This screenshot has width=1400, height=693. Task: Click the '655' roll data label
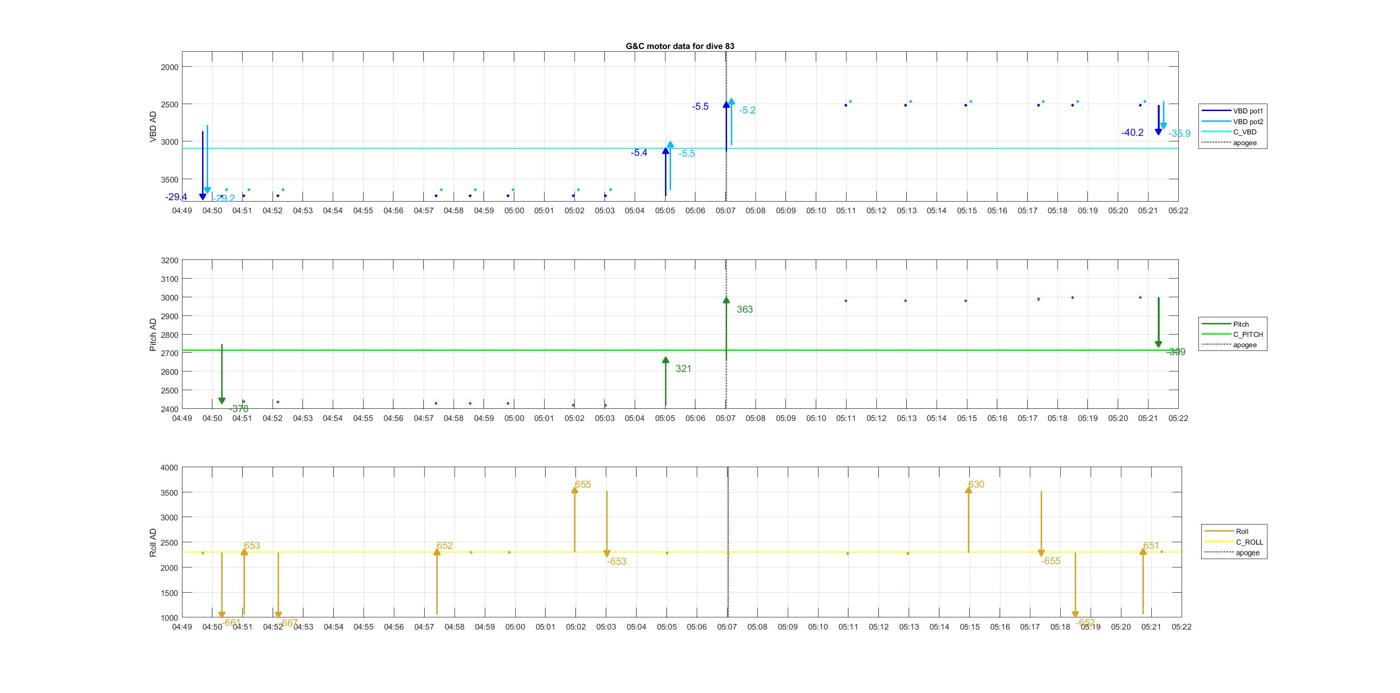pos(583,485)
